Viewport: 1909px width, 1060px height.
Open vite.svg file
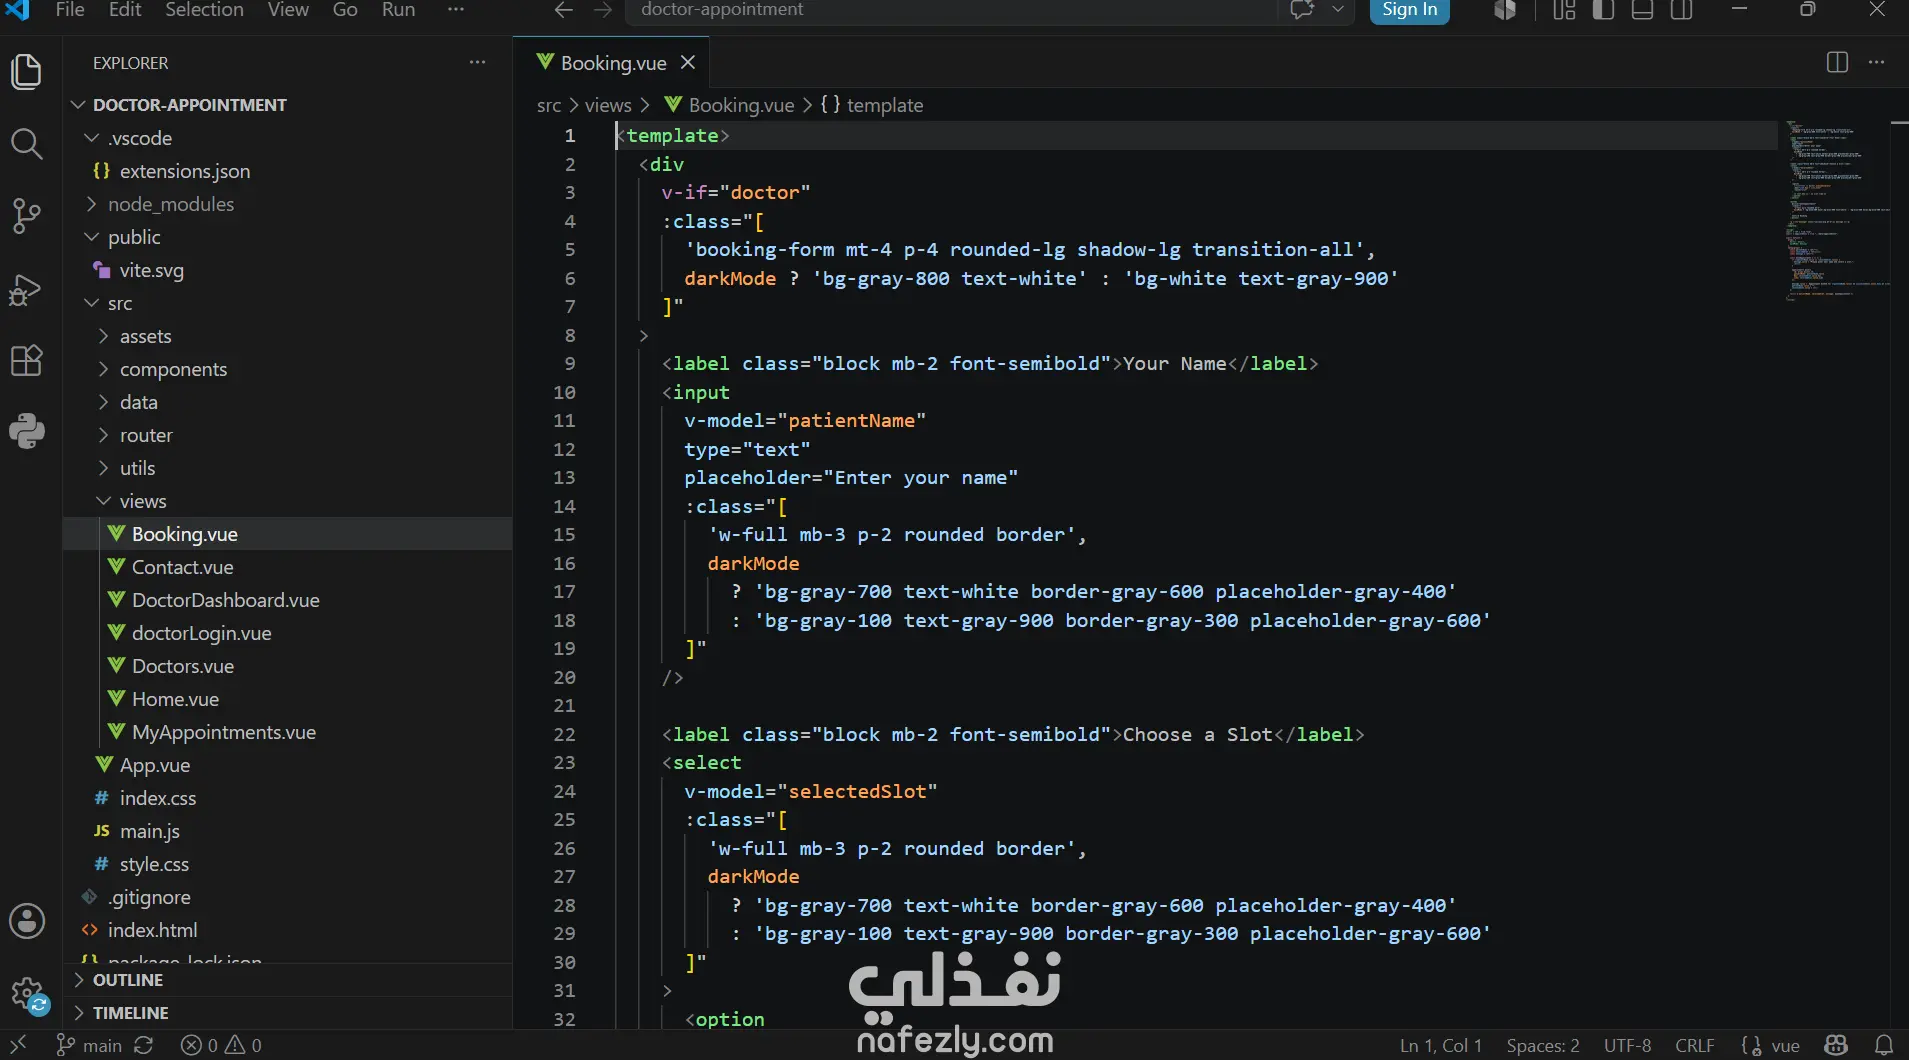(288, 270)
